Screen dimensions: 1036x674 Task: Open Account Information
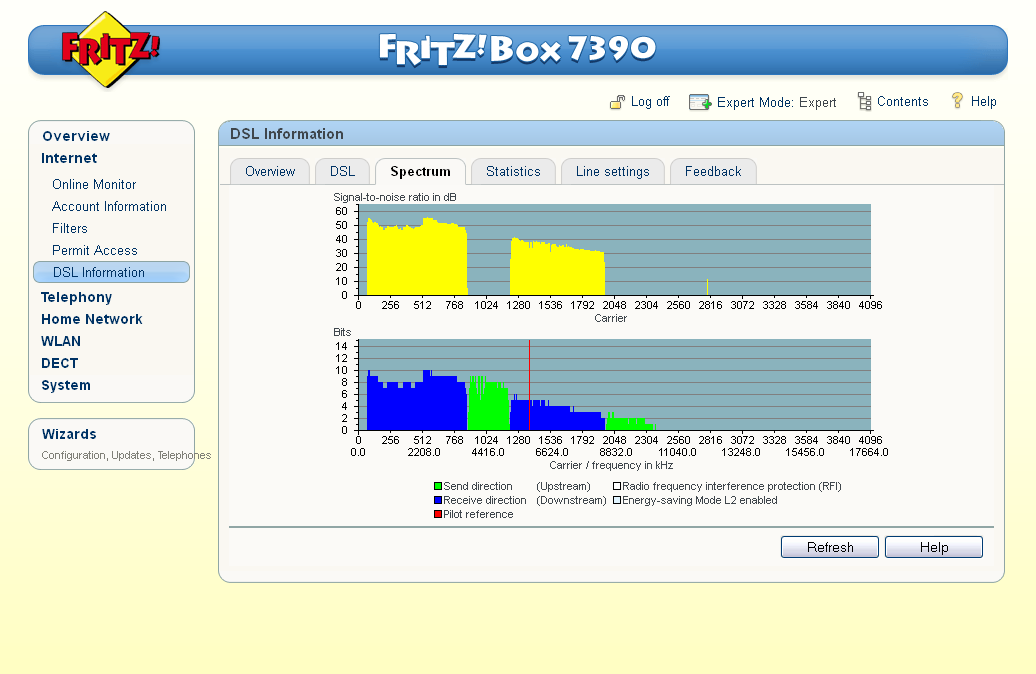pos(109,206)
